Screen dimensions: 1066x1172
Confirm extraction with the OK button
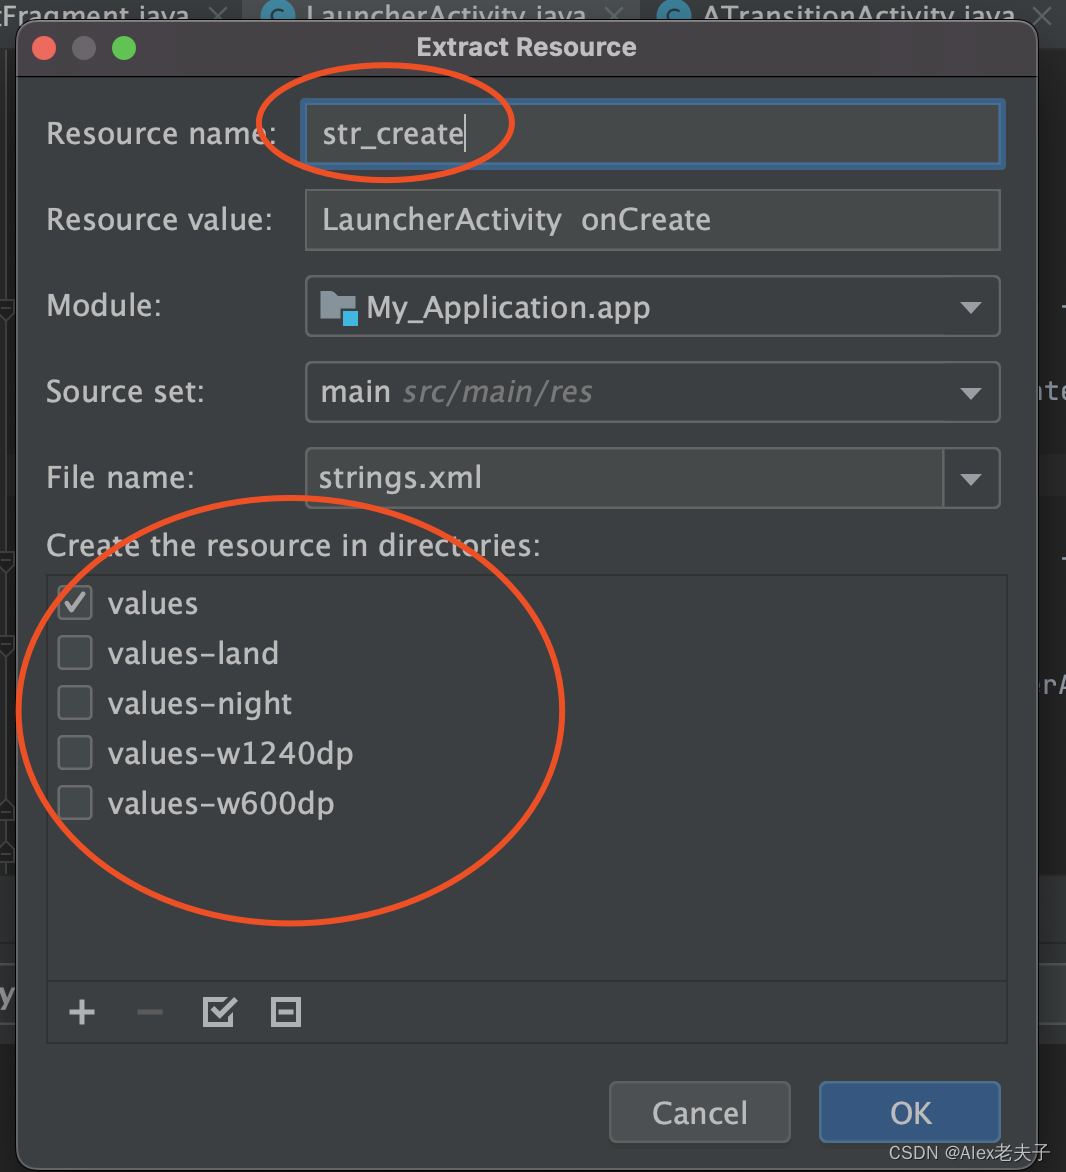point(909,1112)
